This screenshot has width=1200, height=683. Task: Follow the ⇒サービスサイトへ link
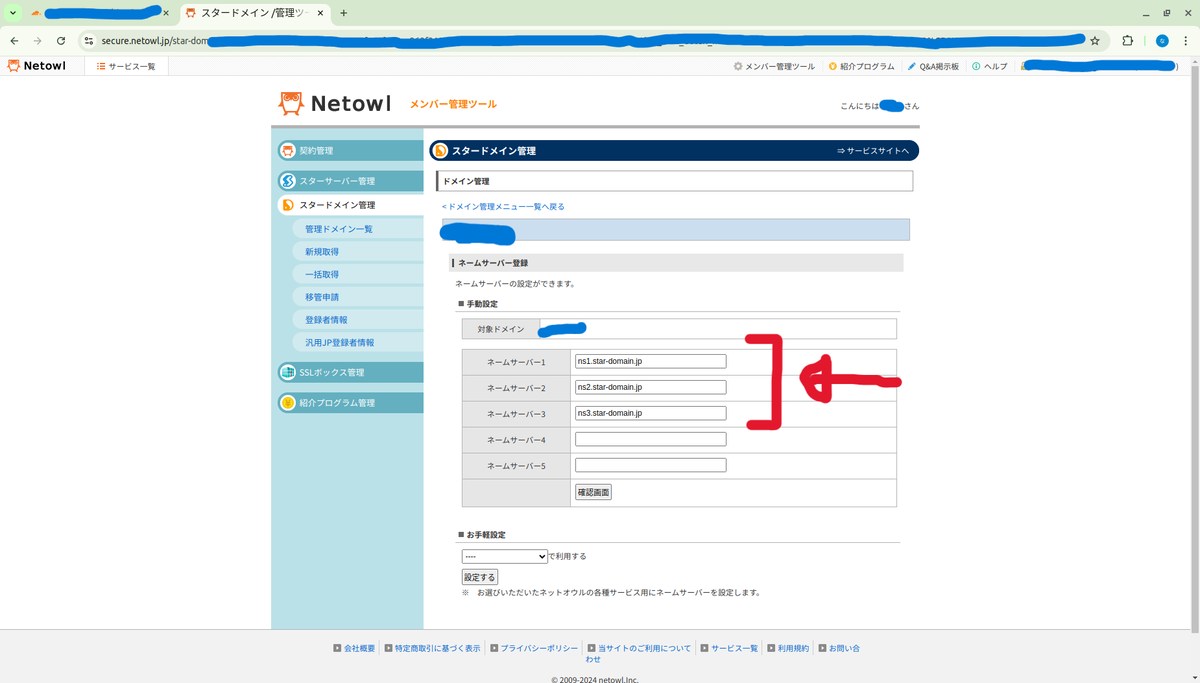tap(873, 151)
